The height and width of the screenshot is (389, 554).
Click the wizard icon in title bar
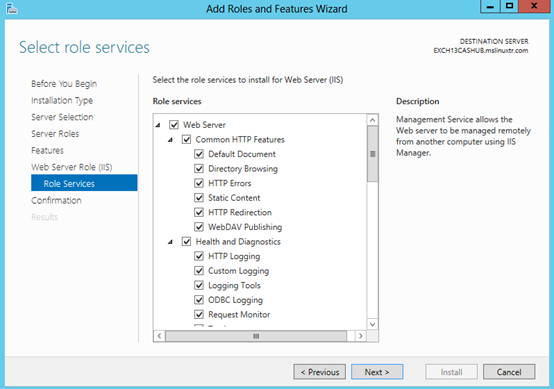(x=12, y=8)
